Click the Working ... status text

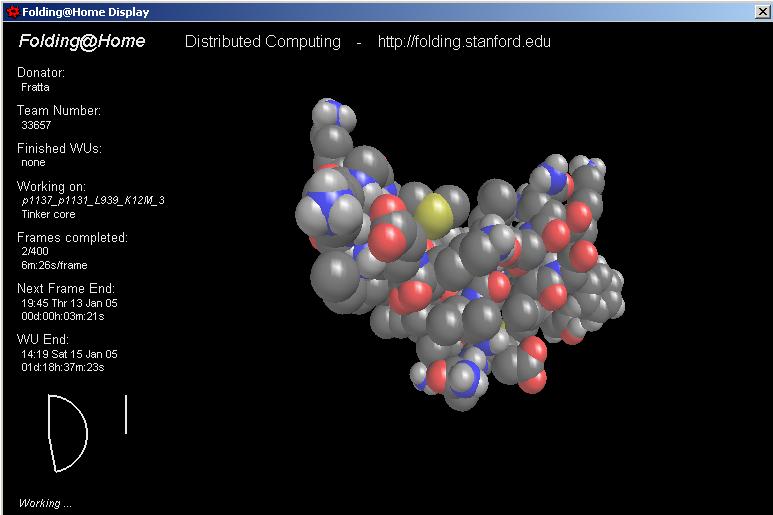45,503
